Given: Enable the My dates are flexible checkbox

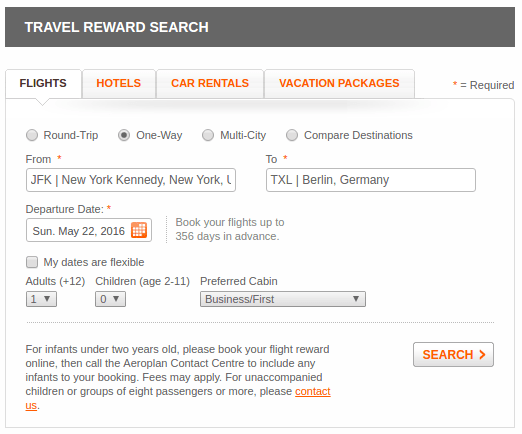Looking at the screenshot, I should click(x=32, y=262).
